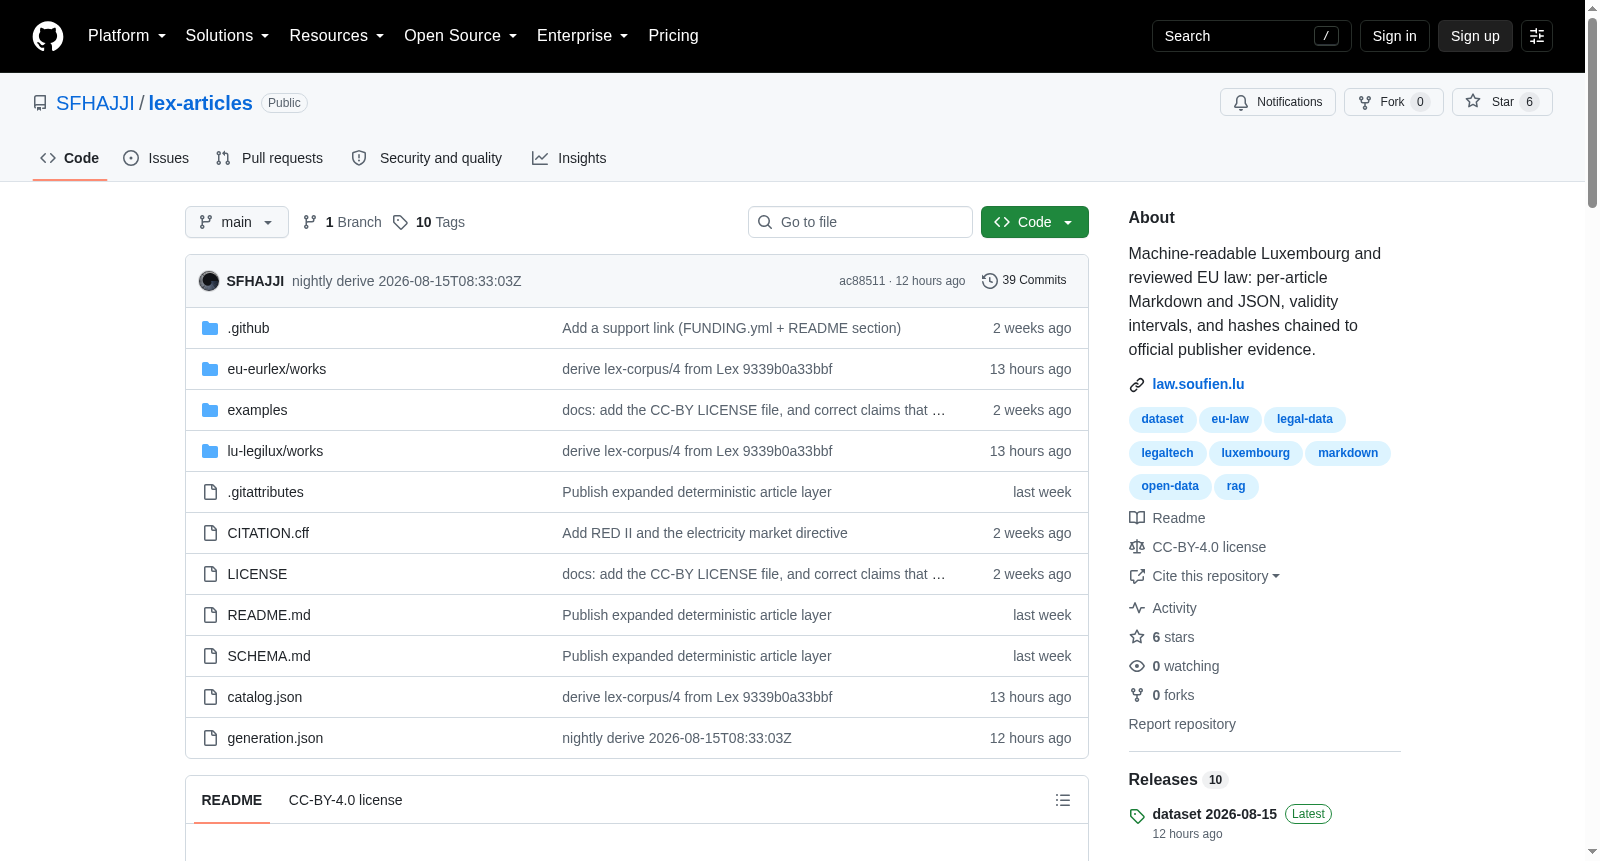Click the search box in the header
Viewport: 1600px width, 861px height.
point(1252,36)
